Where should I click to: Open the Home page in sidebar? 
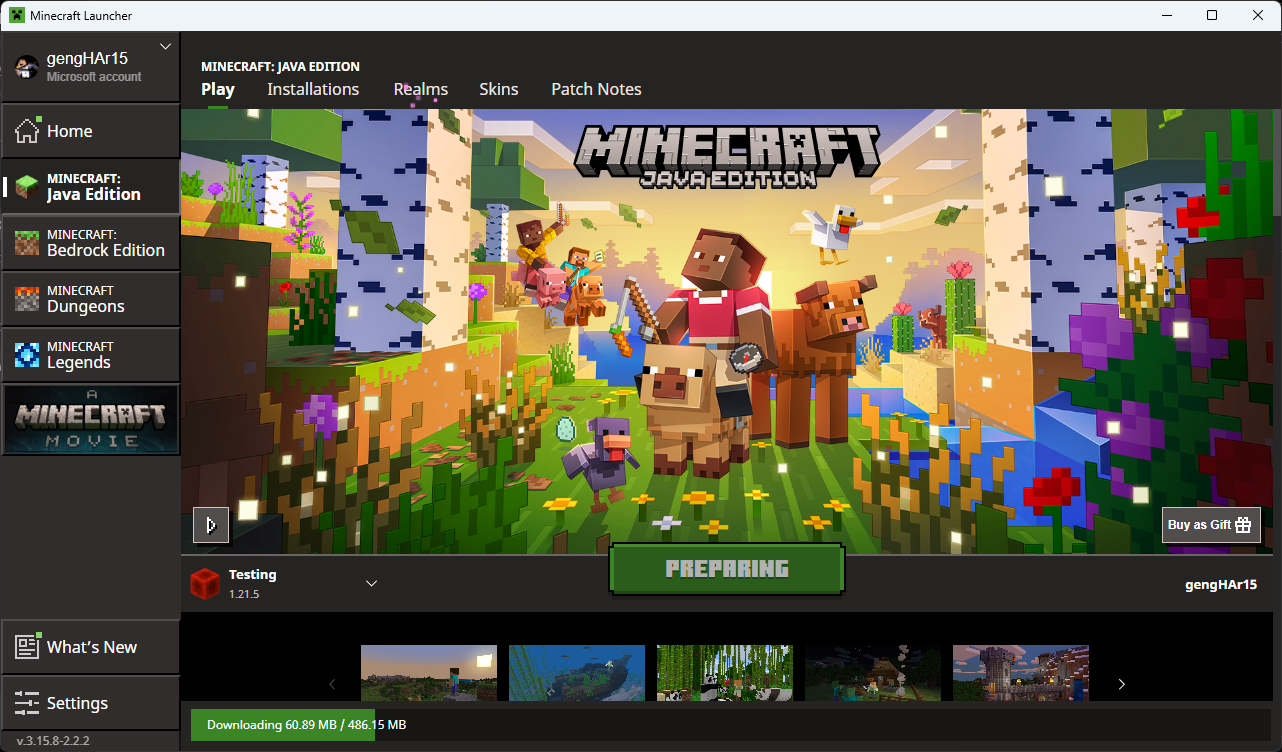[90, 130]
